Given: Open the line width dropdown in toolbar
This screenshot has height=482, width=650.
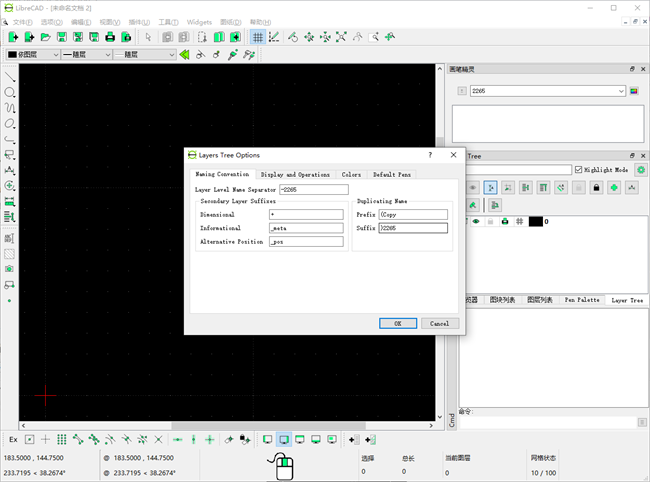Looking at the screenshot, I should pos(86,55).
